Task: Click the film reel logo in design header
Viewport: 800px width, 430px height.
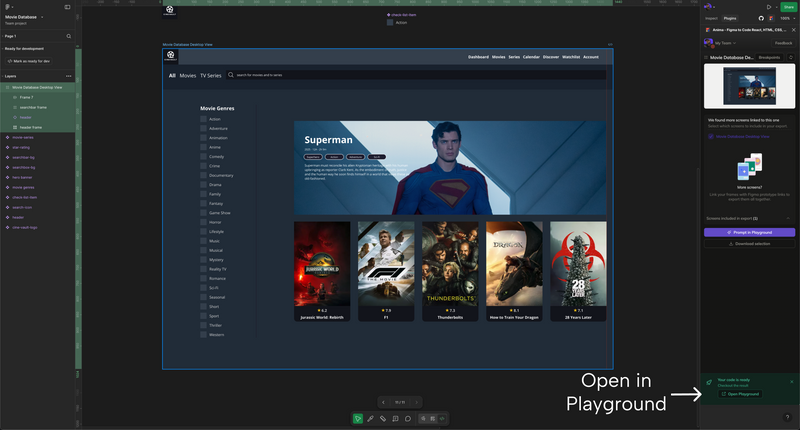Action: coord(170,56)
